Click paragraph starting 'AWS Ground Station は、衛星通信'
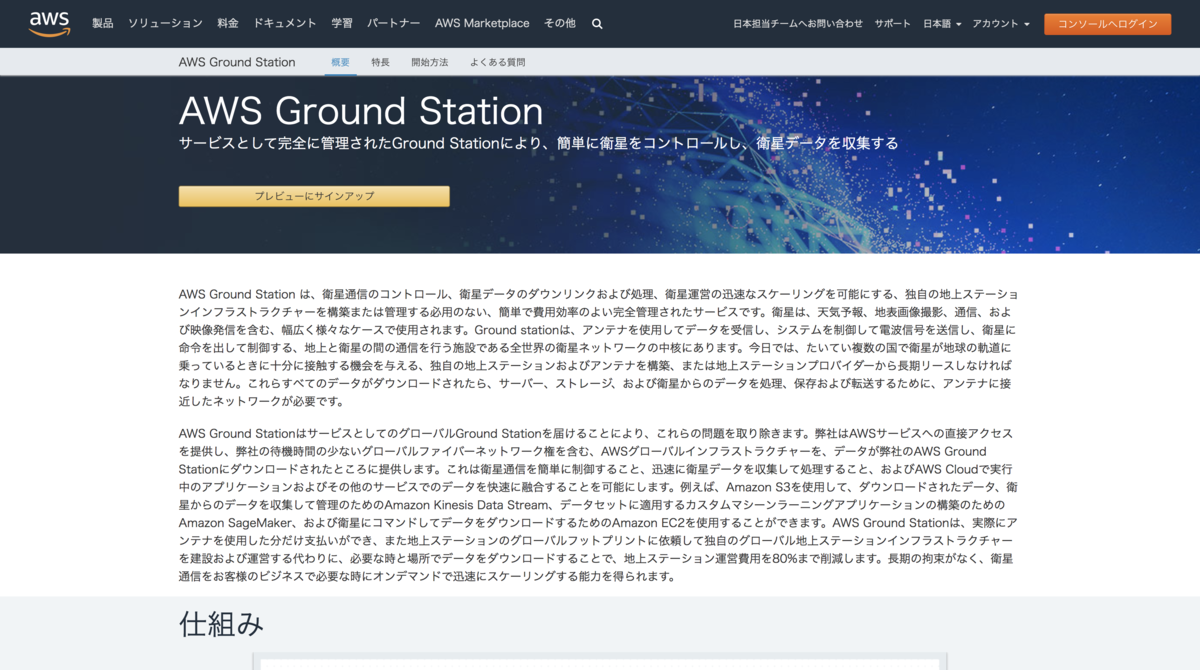The image size is (1200, 670). tap(599, 348)
